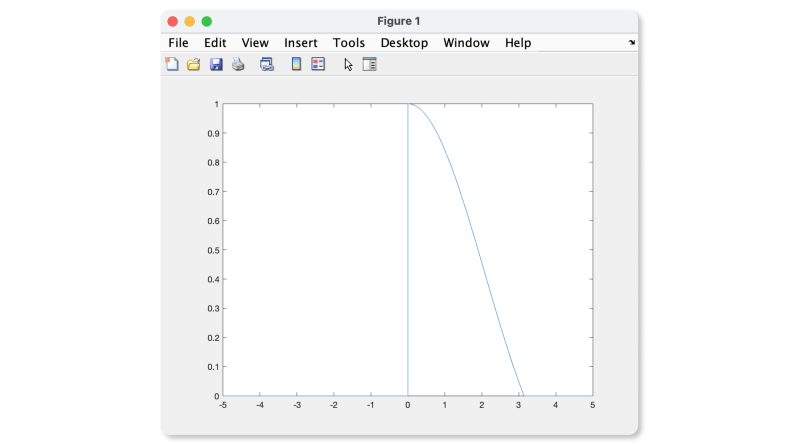Open the View menu

pyautogui.click(x=255, y=43)
